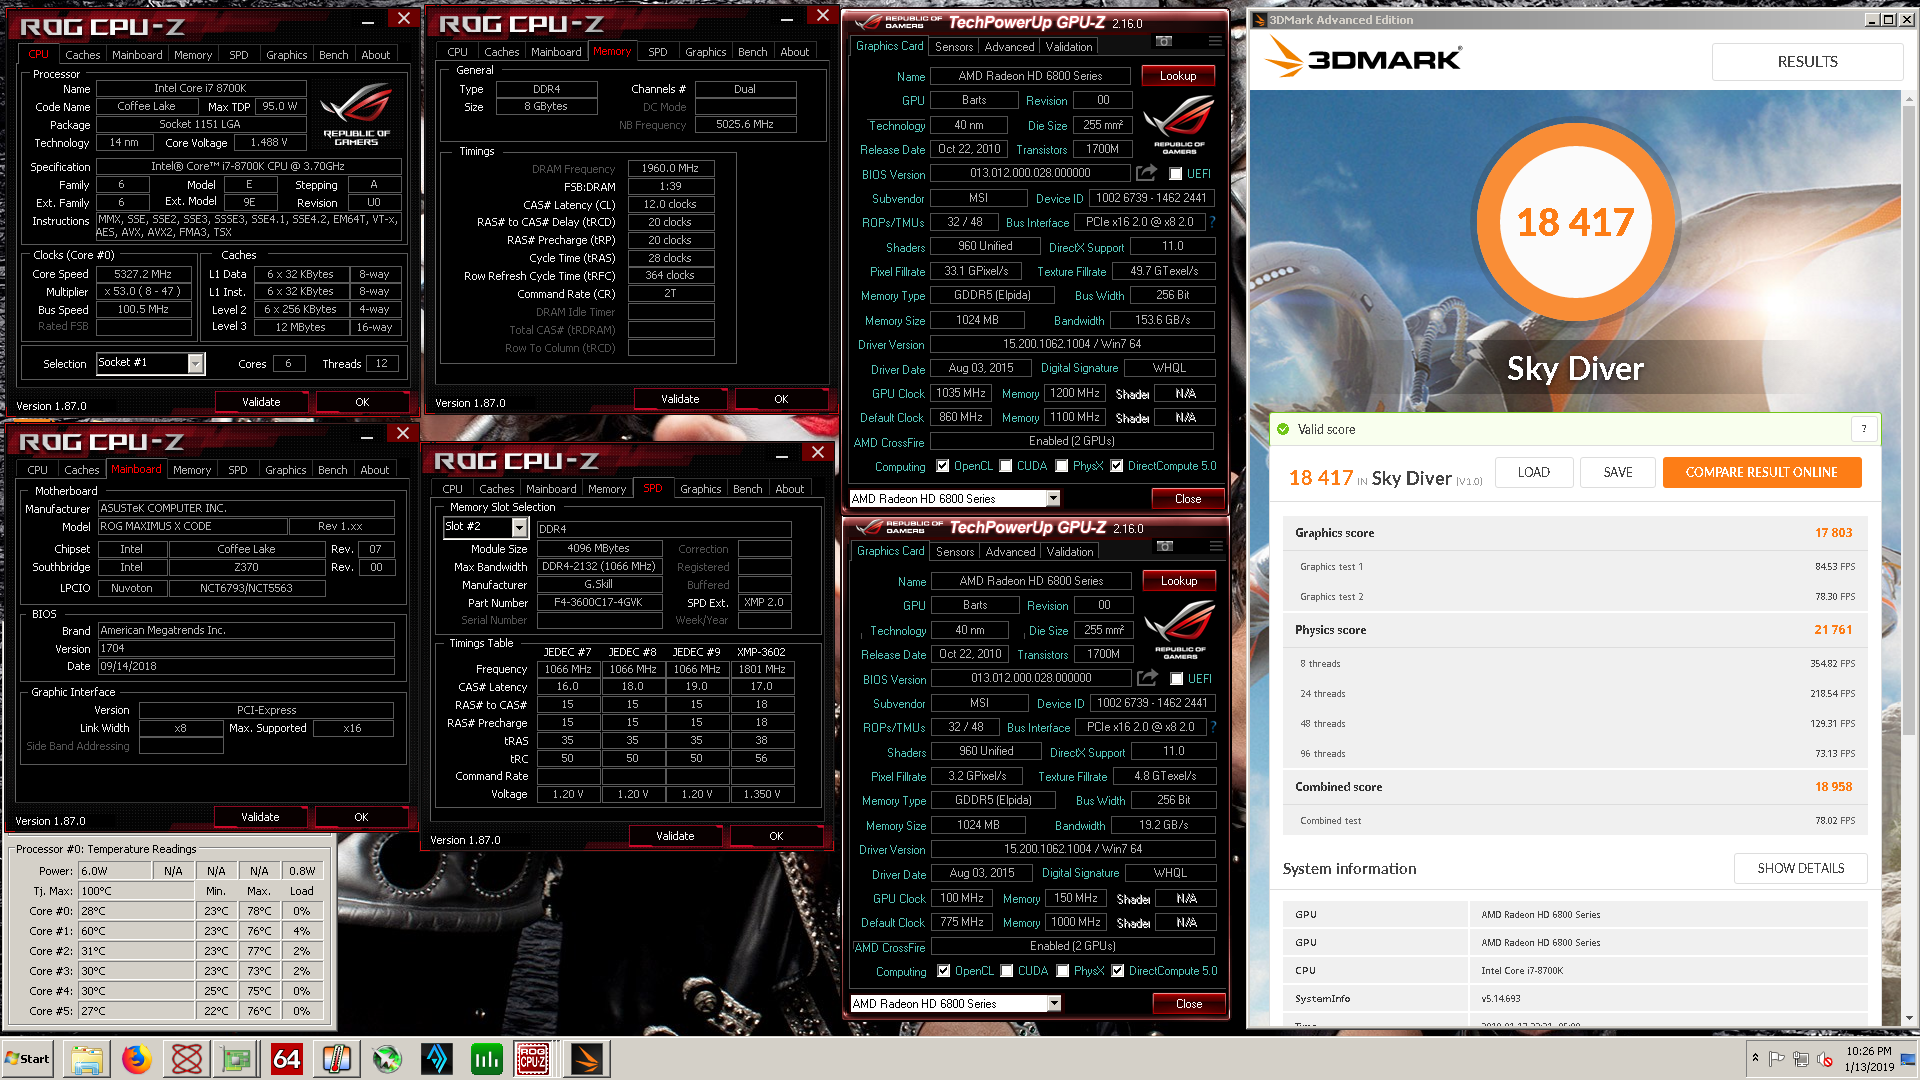Toggle CUDA checkbox in lower GPU-Z window
The height and width of the screenshot is (1080, 1920).
pyautogui.click(x=1007, y=971)
